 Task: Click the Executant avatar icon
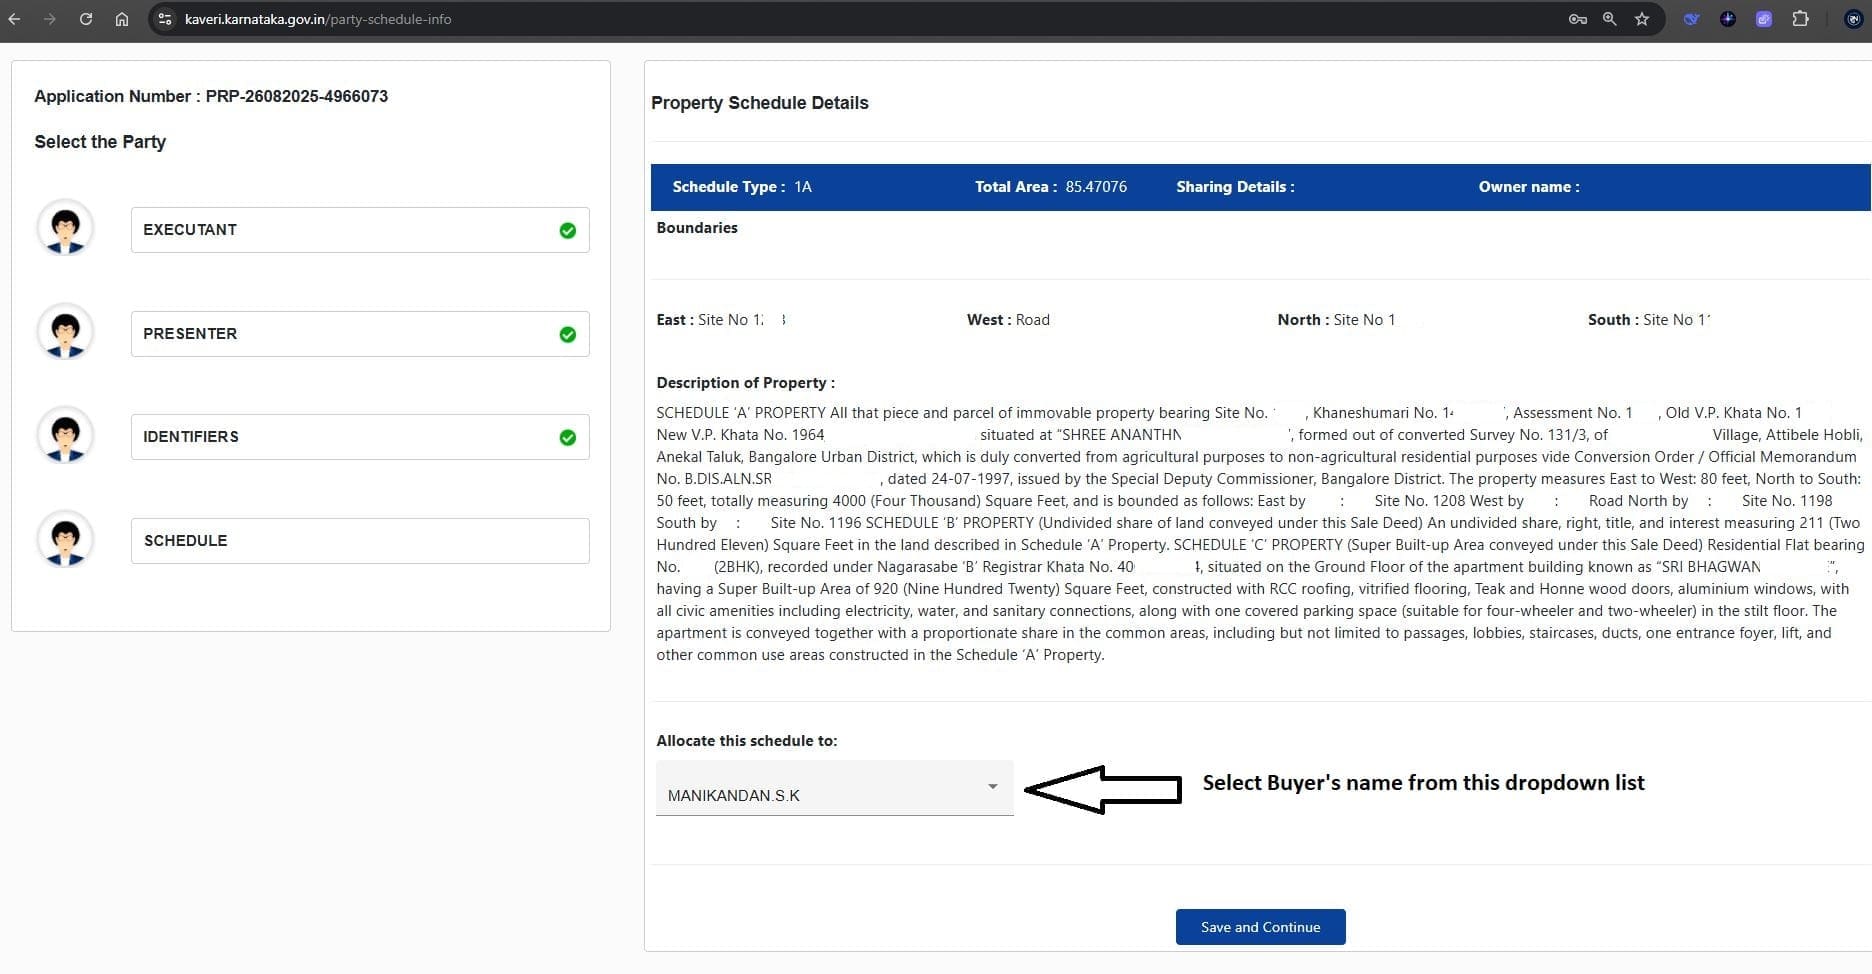(66, 229)
